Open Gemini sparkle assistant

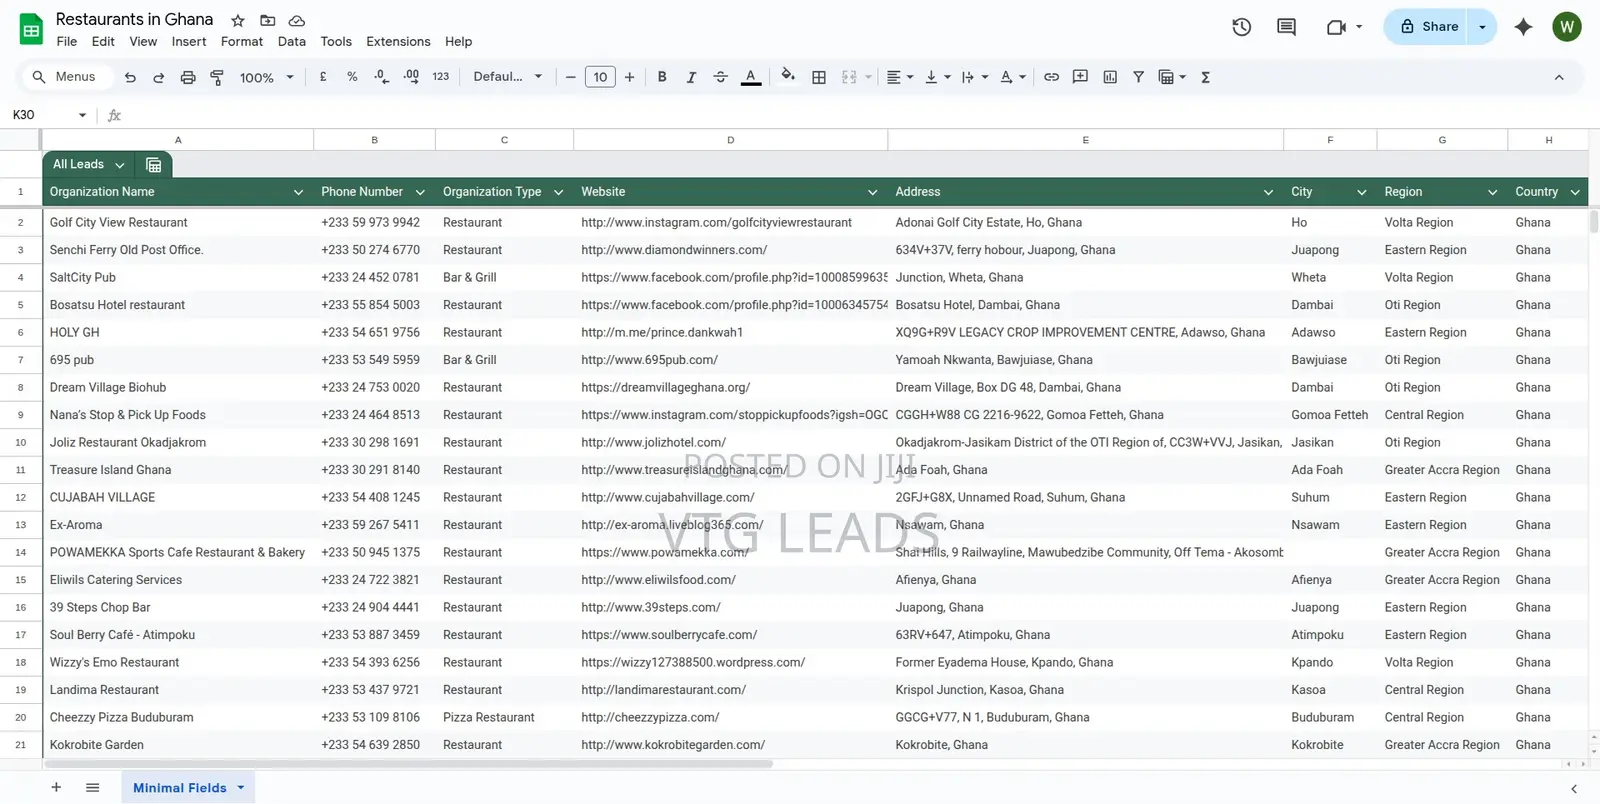1523,27
